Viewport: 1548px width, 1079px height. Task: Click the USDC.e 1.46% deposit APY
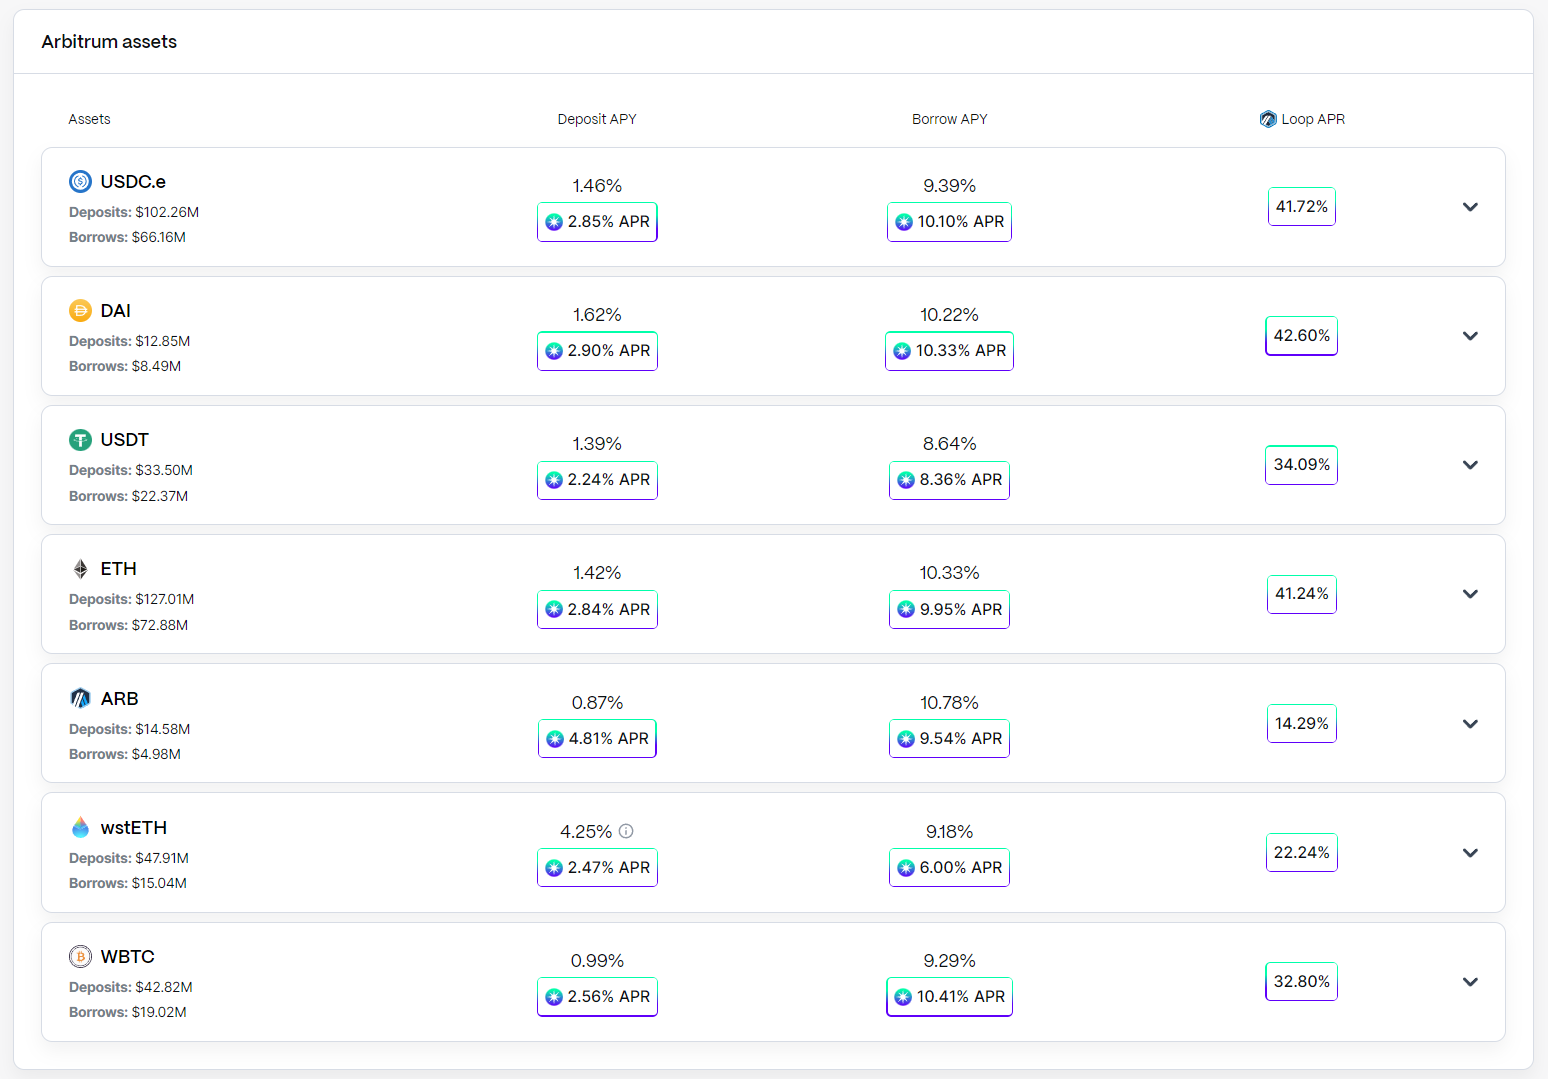click(597, 186)
